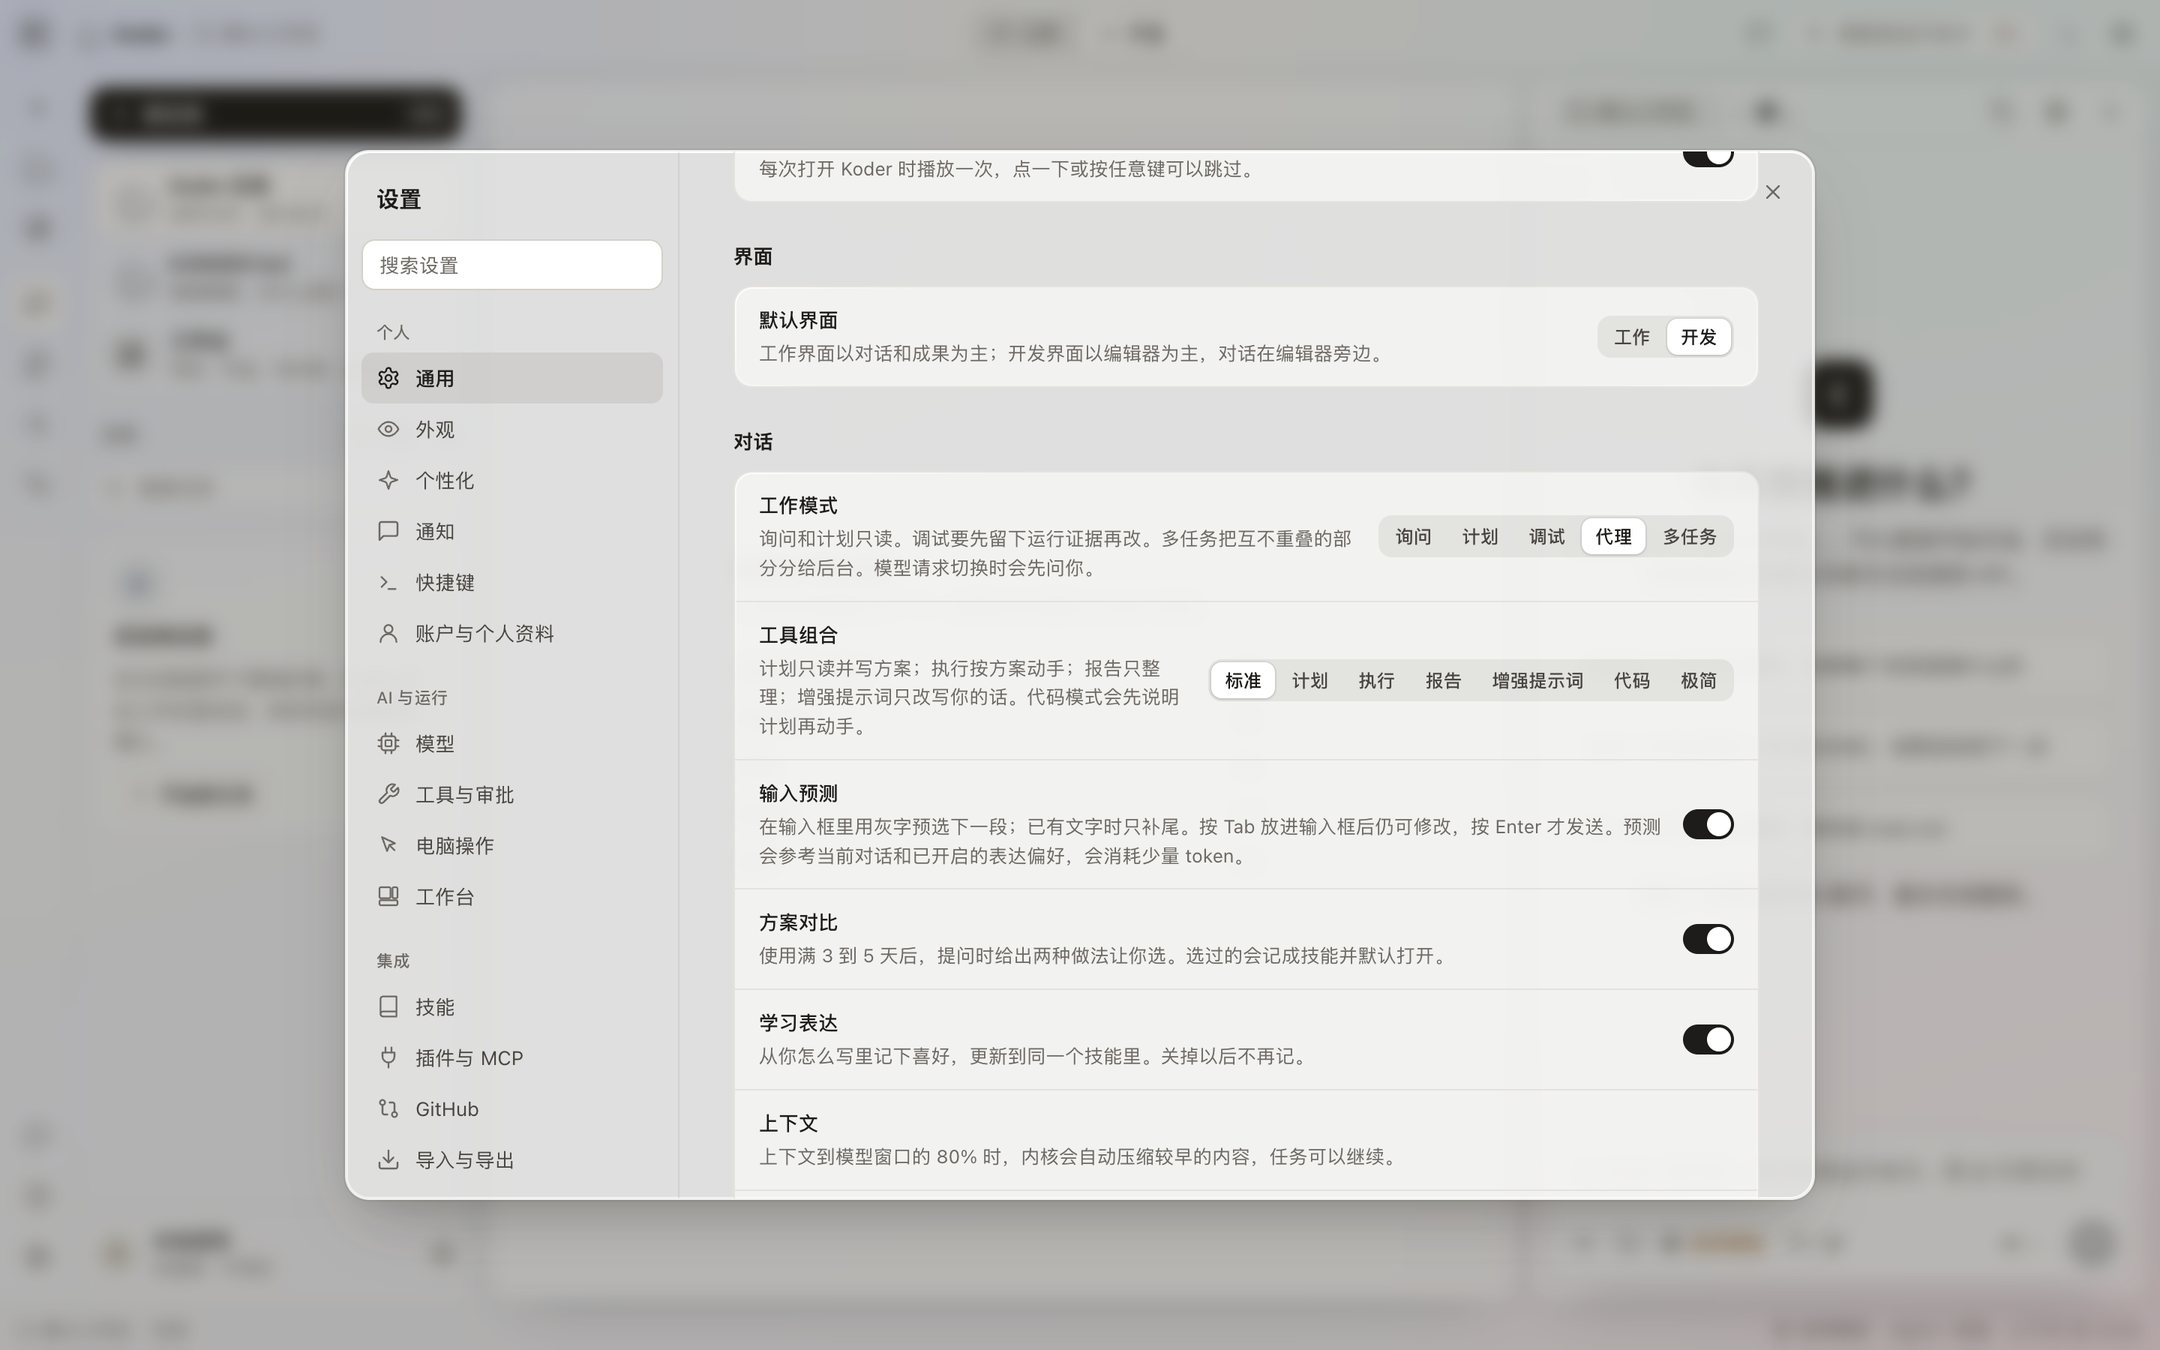Image resolution: width=2160 pixels, height=1350 pixels.
Task: Choose 计划 under 工具组合
Action: click(x=1309, y=680)
